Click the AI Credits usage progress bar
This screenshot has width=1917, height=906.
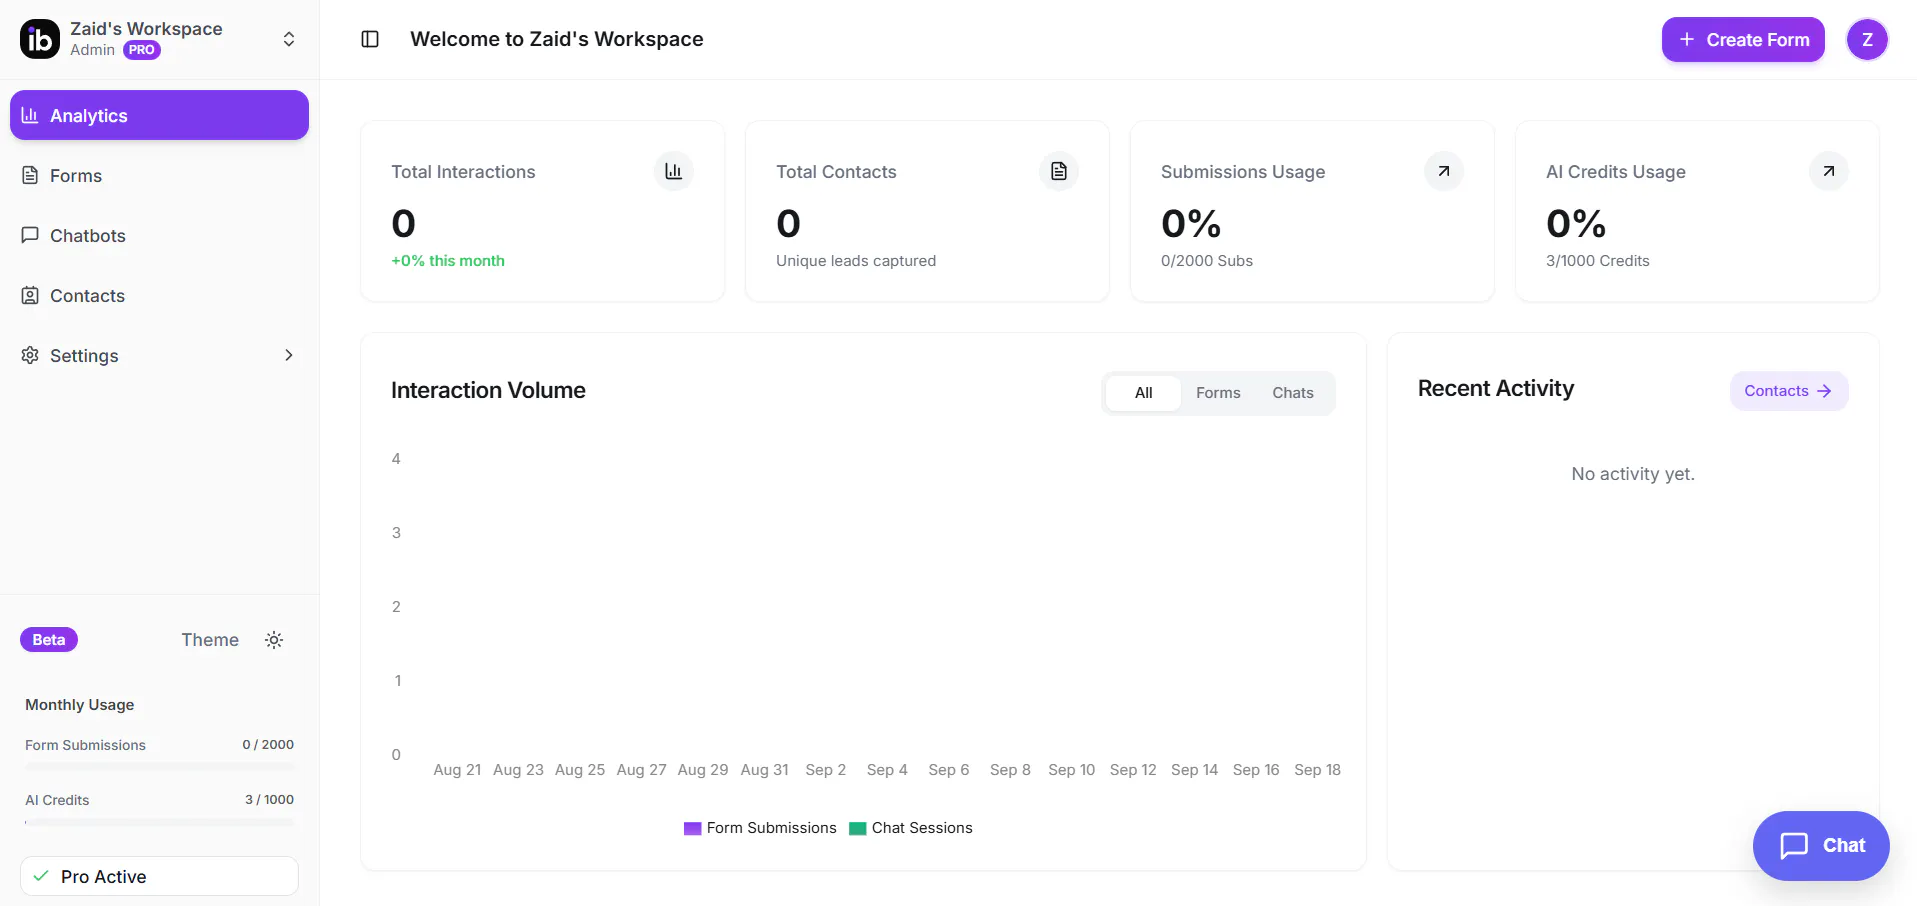159,822
